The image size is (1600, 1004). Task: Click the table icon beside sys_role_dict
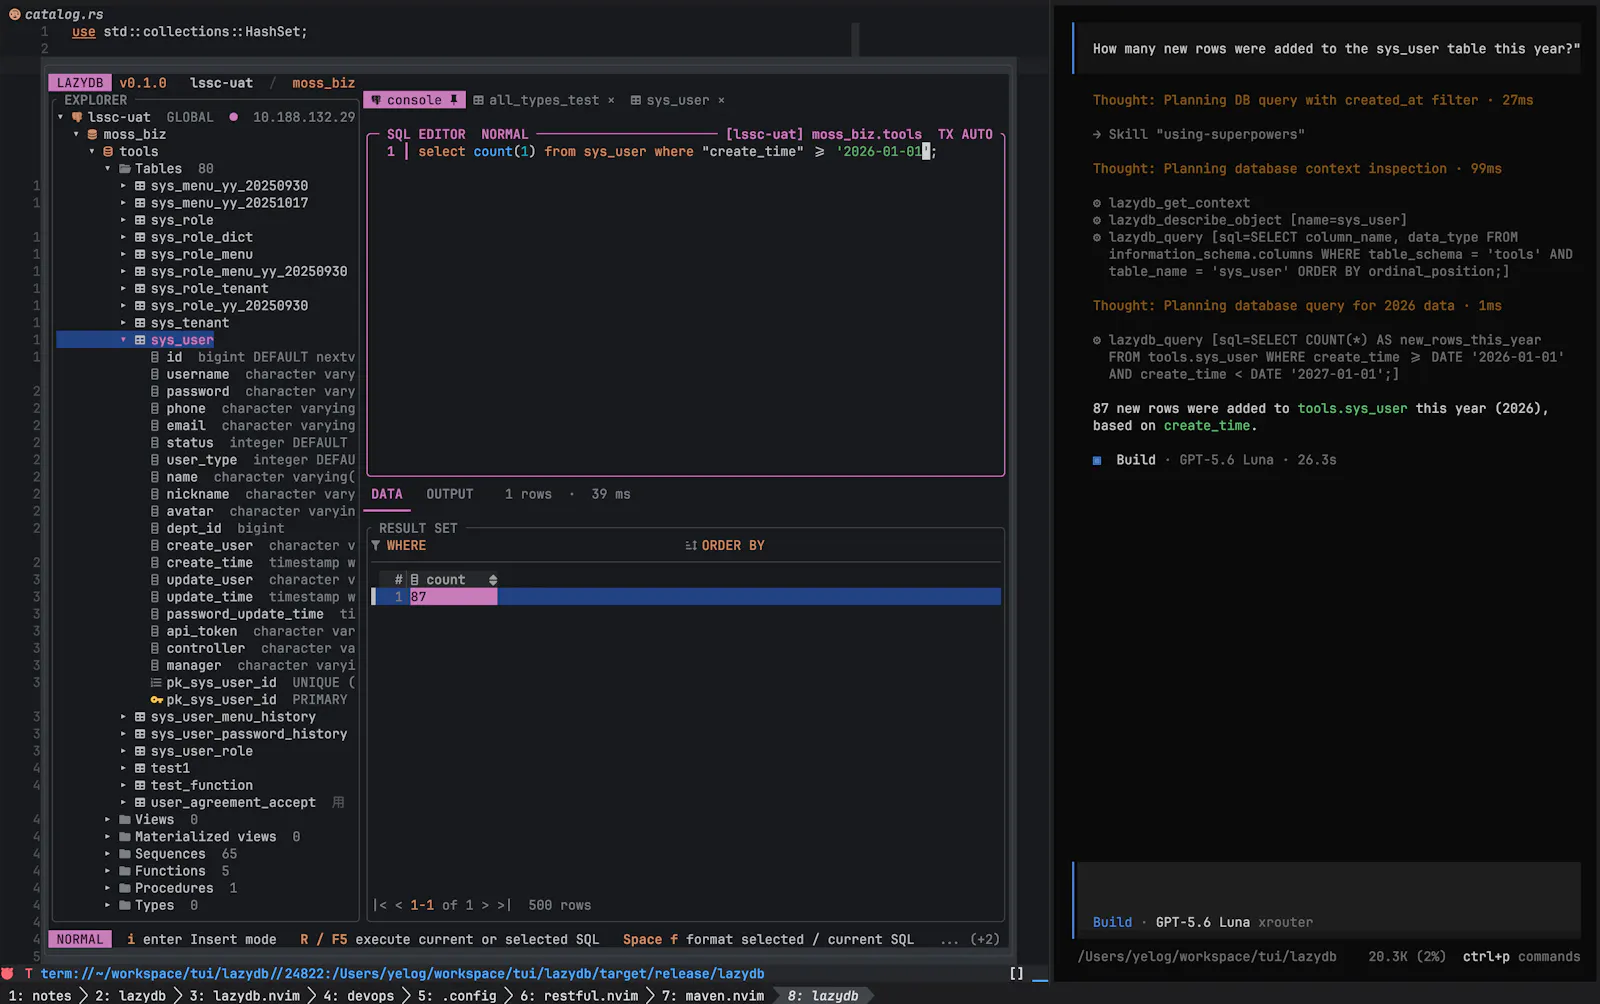coord(140,237)
